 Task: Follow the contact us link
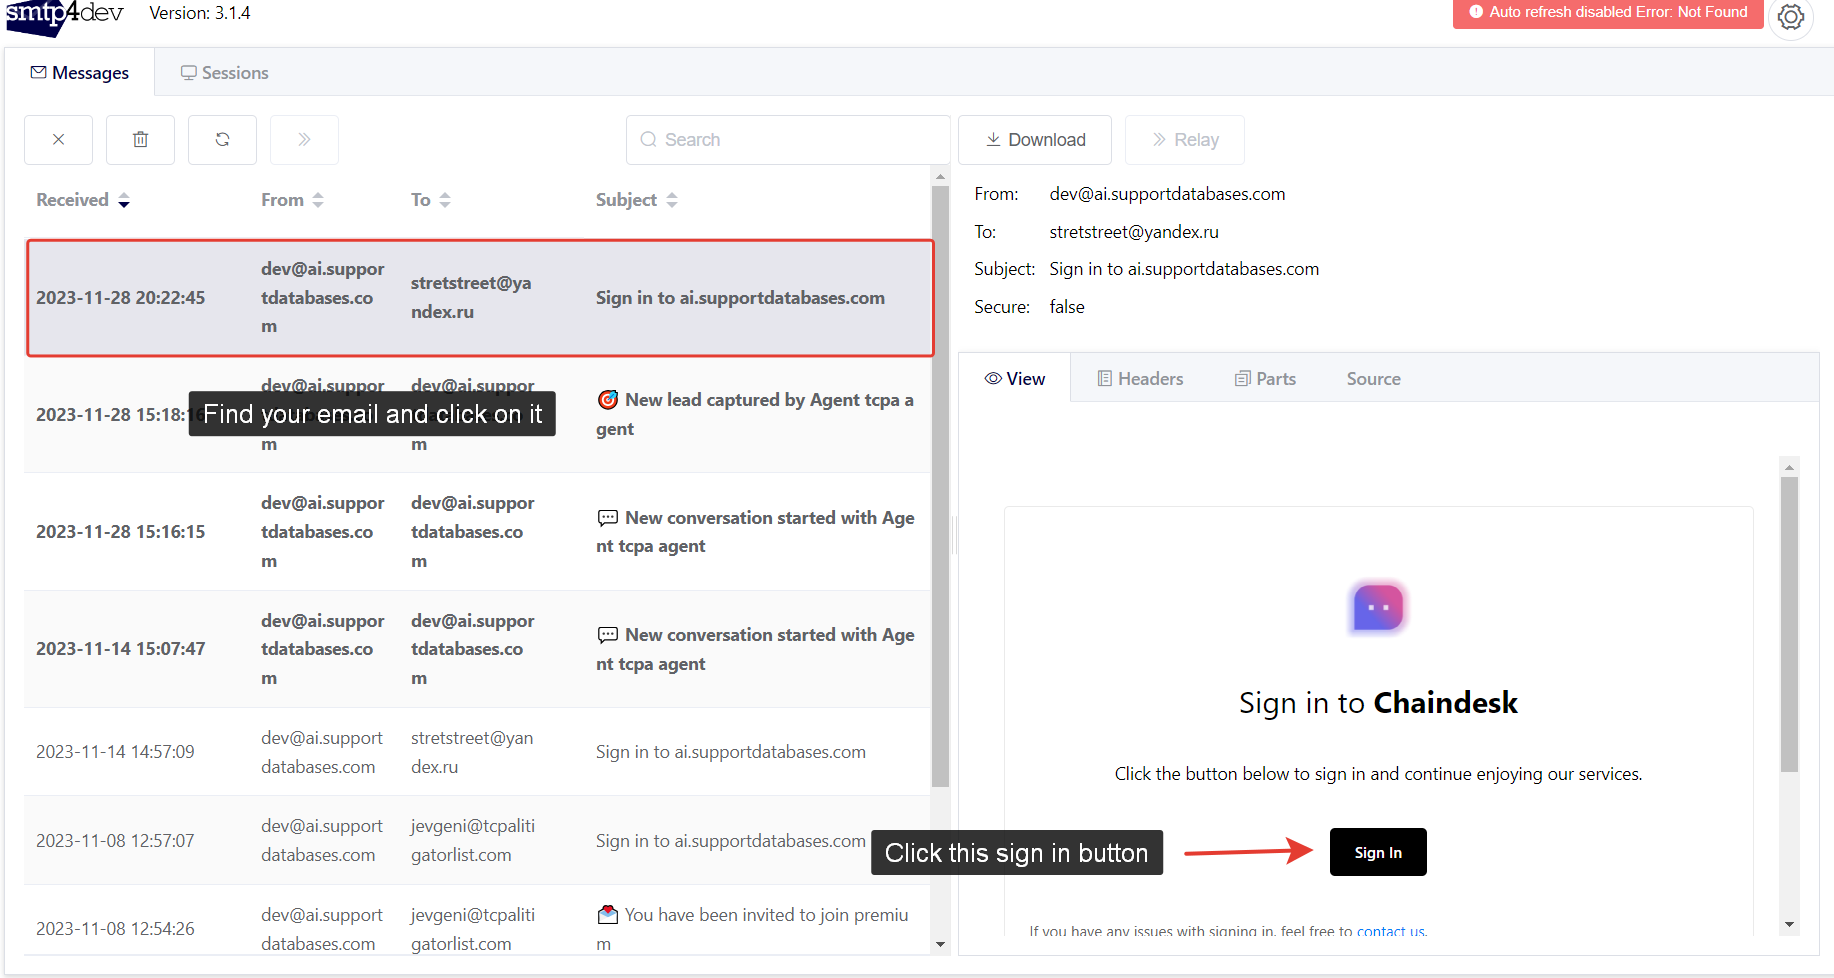point(1390,931)
